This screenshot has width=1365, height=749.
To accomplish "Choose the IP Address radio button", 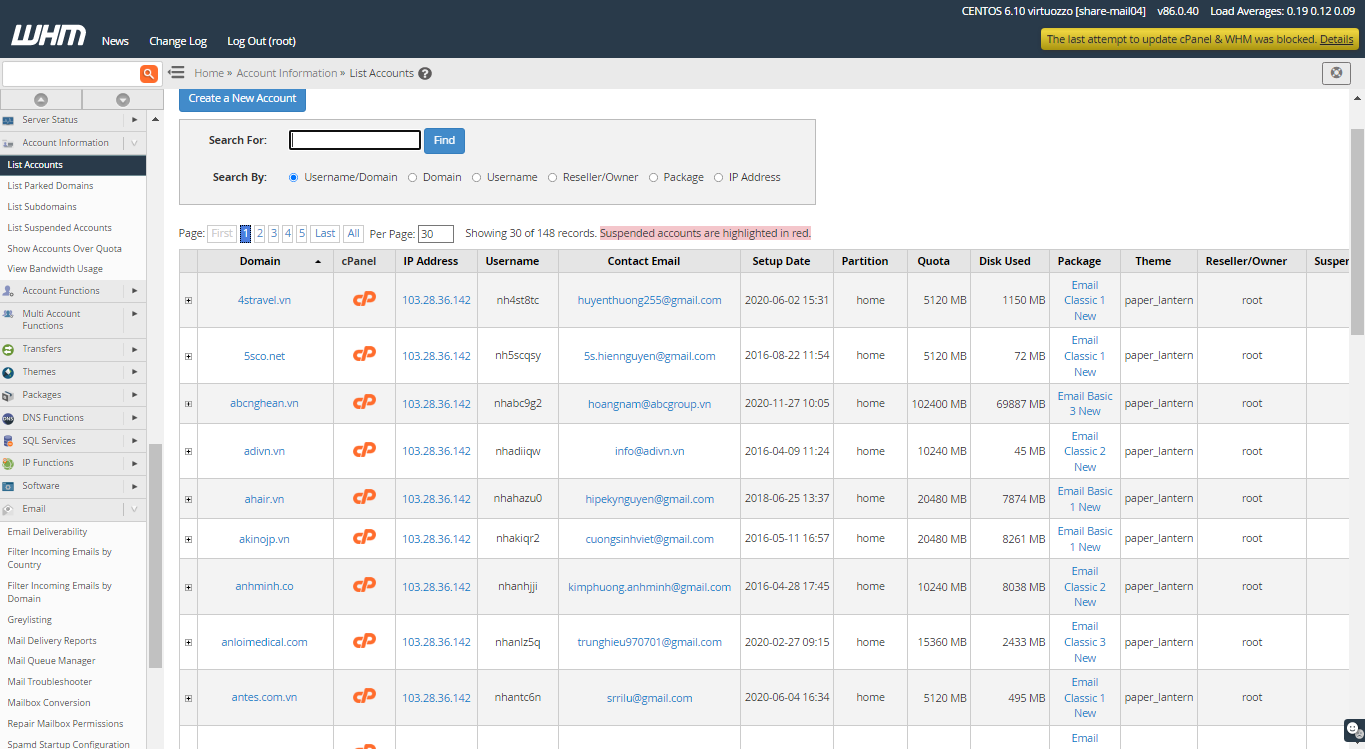I will [x=718, y=178].
